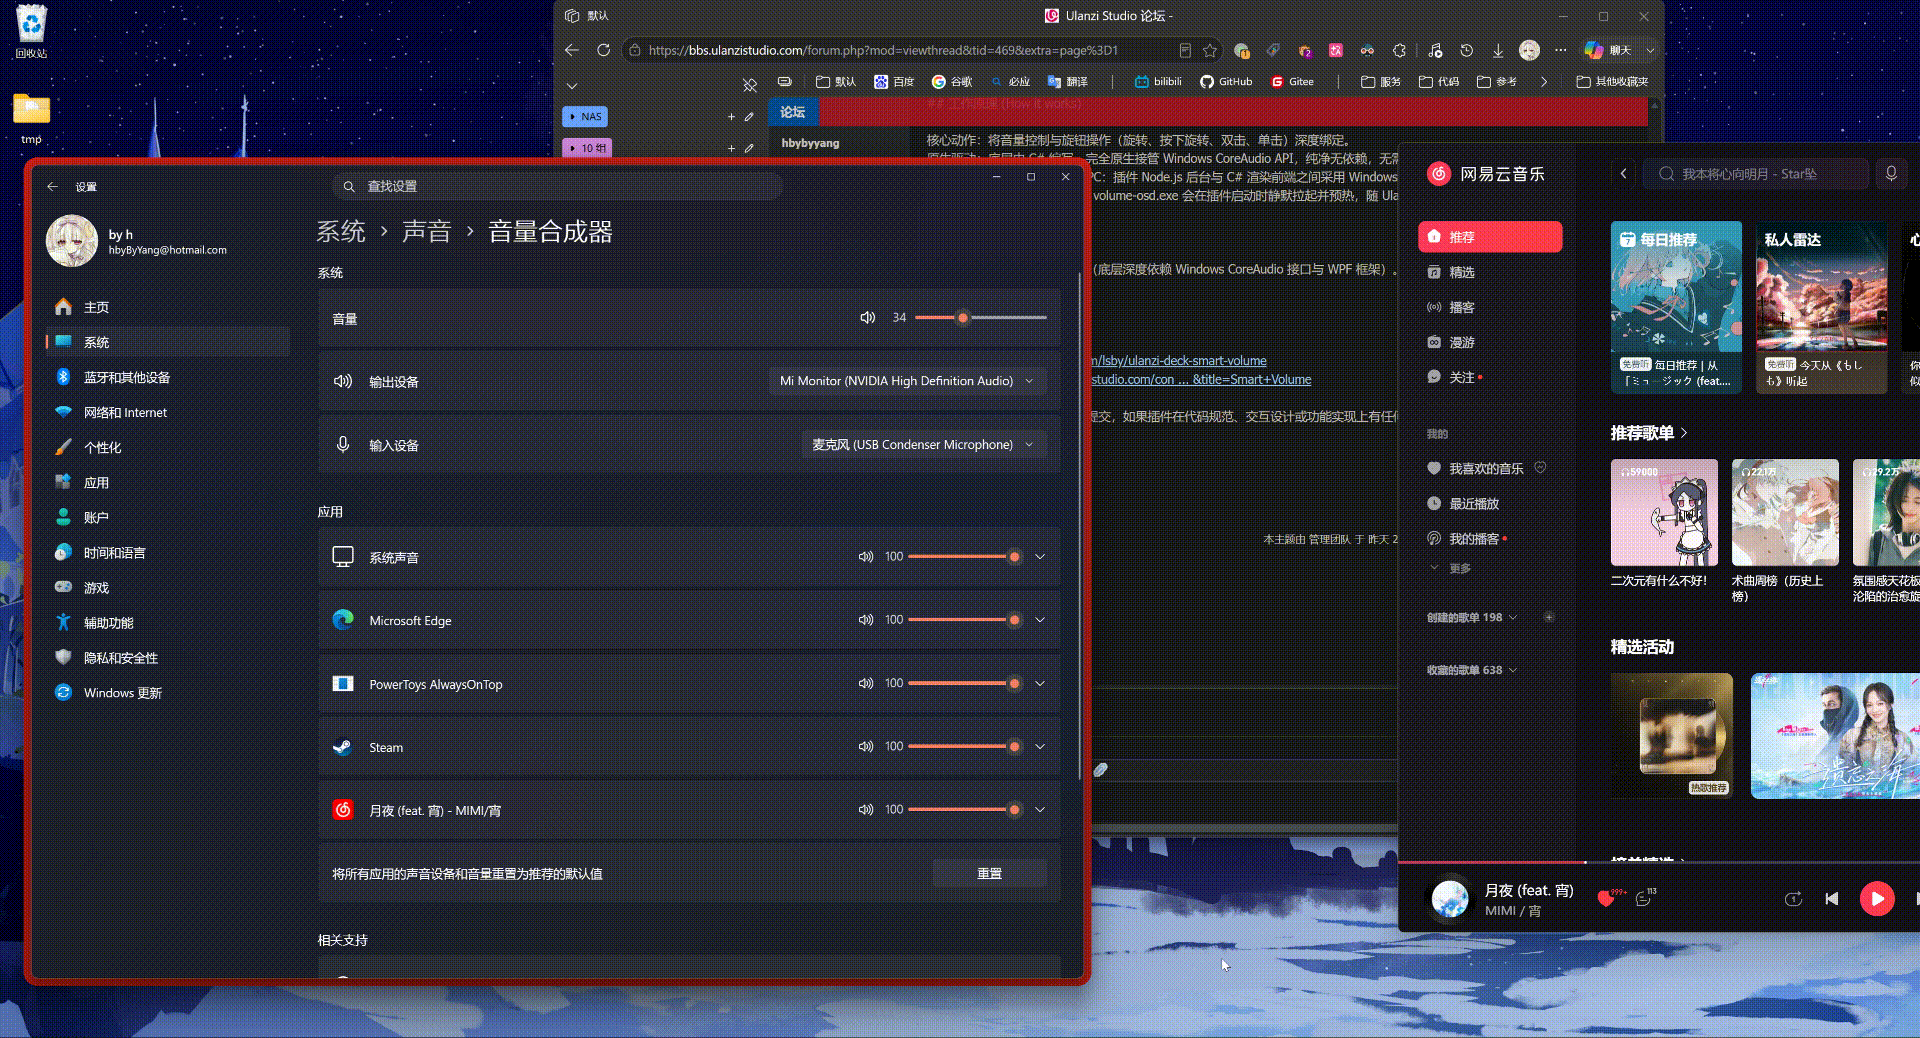The height and width of the screenshot is (1038, 1920).
Task: Open Windows 更新 settings page
Action: coord(168,693)
